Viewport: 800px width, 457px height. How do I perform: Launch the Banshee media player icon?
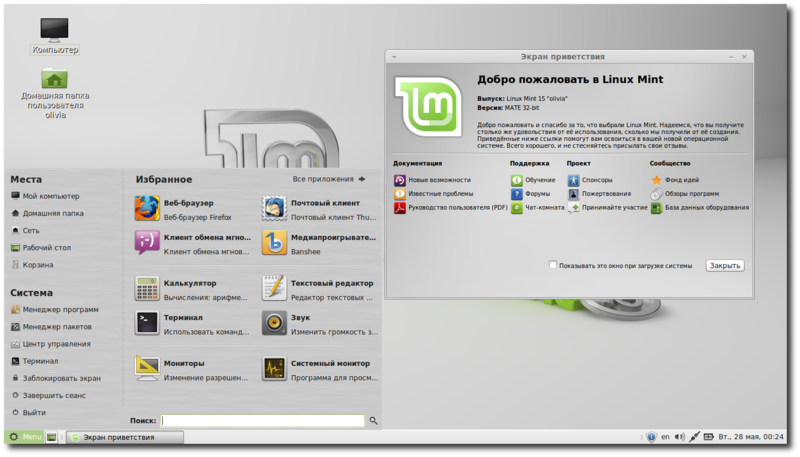tap(274, 243)
